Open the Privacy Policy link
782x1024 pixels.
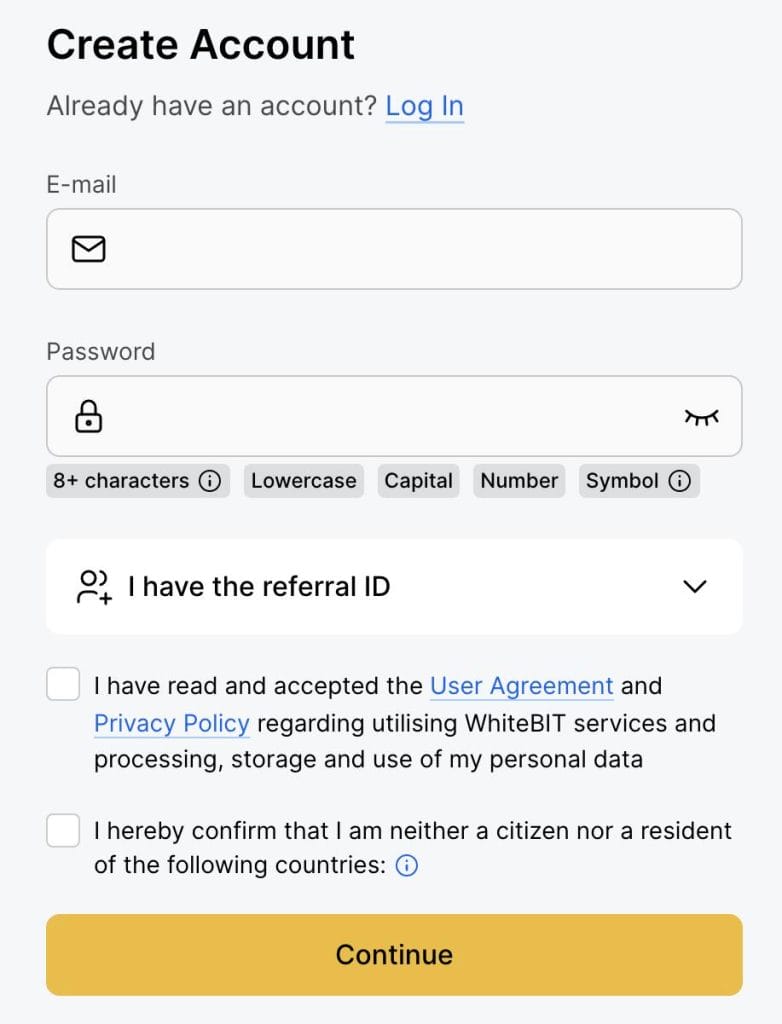pos(172,723)
